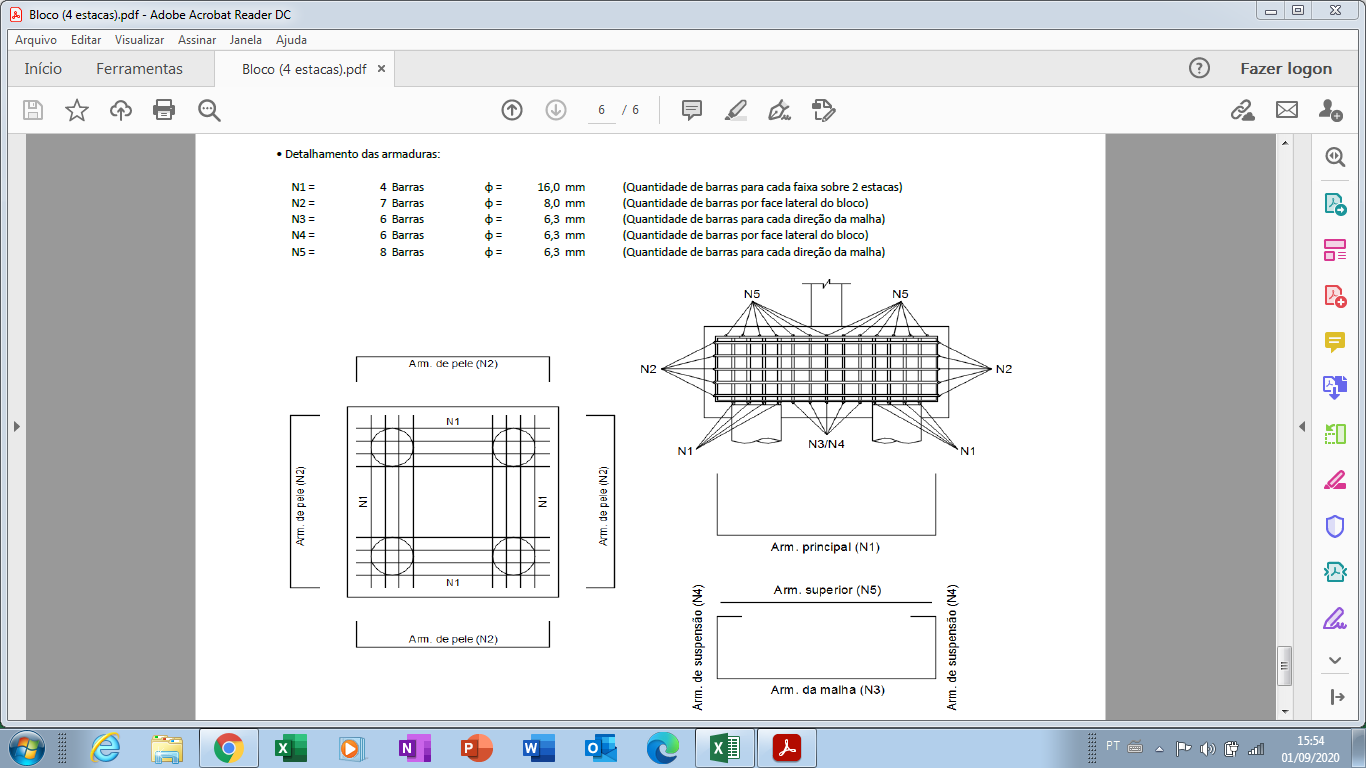This screenshot has width=1366, height=768.
Task: Open Export PDF tool in right pane
Action: [x=1335, y=204]
